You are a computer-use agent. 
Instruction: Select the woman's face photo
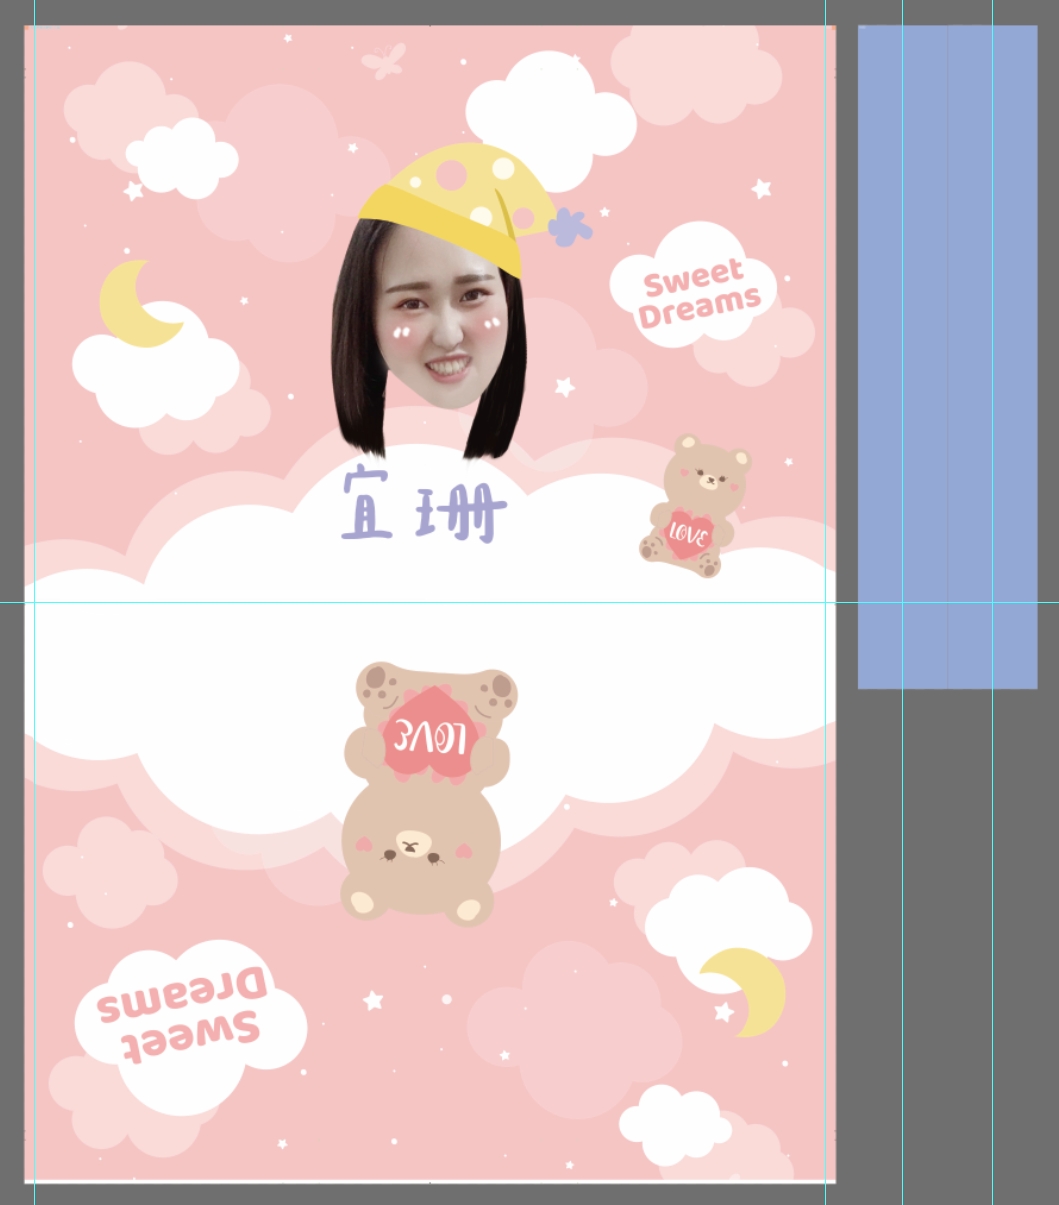pos(440,330)
